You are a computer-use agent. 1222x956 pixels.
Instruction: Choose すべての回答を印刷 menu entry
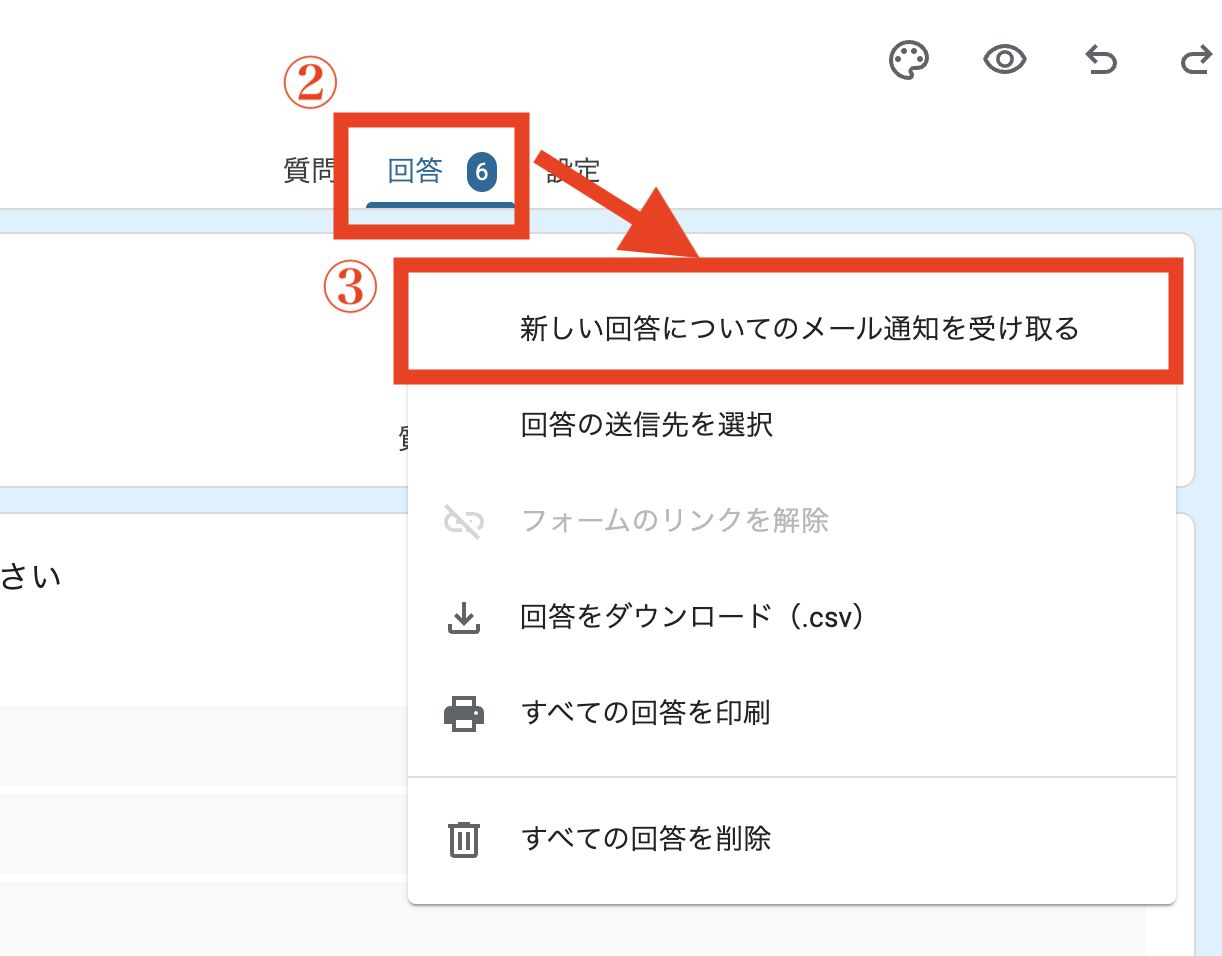coord(645,713)
